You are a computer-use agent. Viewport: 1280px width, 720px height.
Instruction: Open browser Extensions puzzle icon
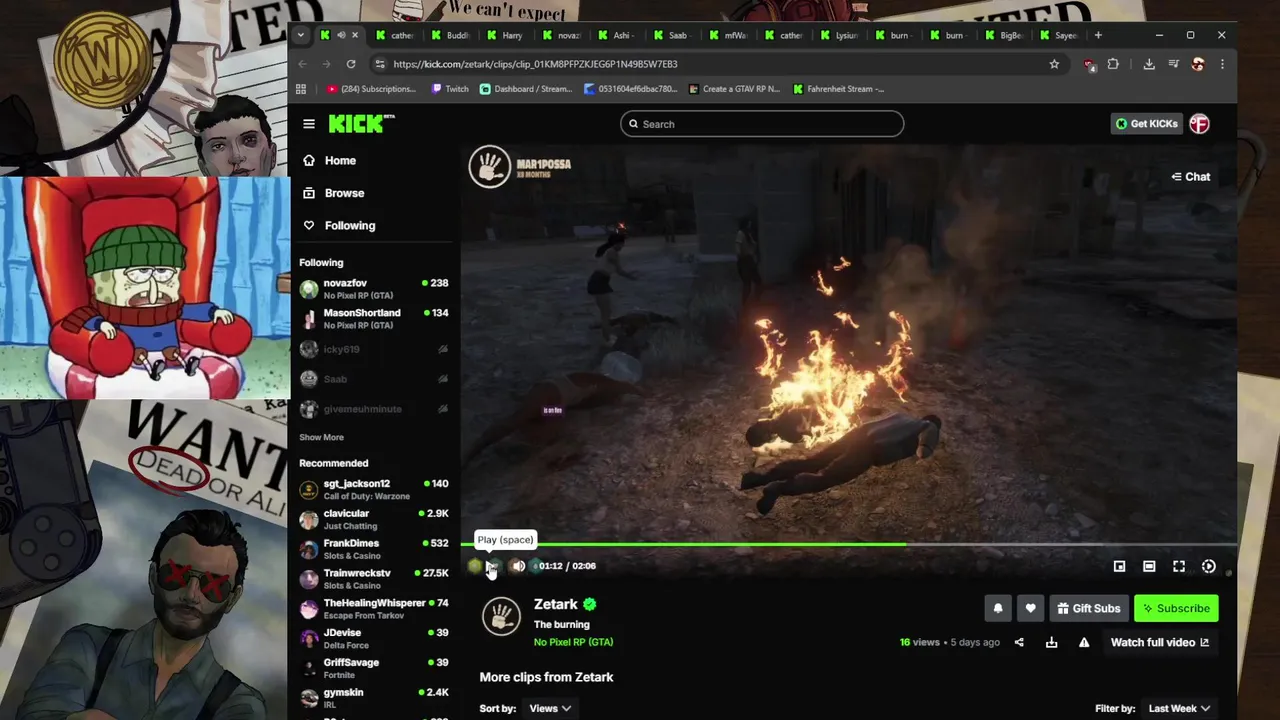pyautogui.click(x=1113, y=64)
